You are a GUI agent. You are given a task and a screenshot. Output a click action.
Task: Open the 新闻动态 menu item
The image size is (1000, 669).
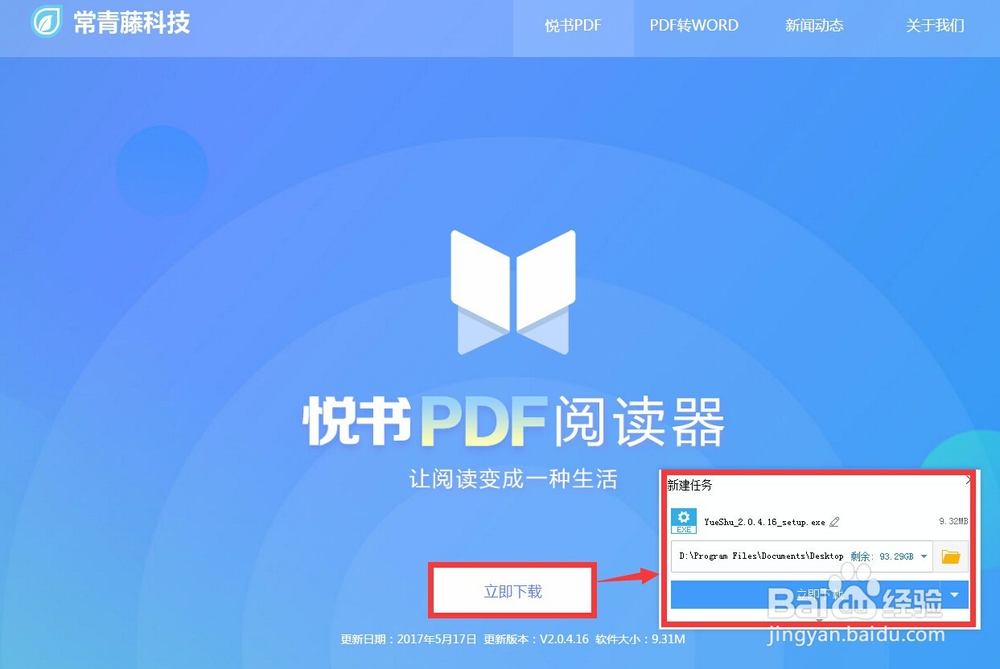[814, 26]
